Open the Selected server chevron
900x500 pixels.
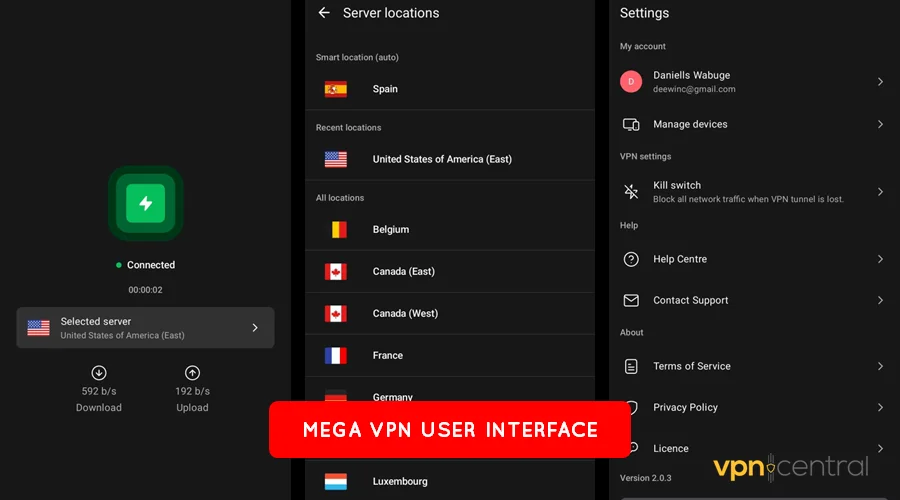tap(255, 328)
